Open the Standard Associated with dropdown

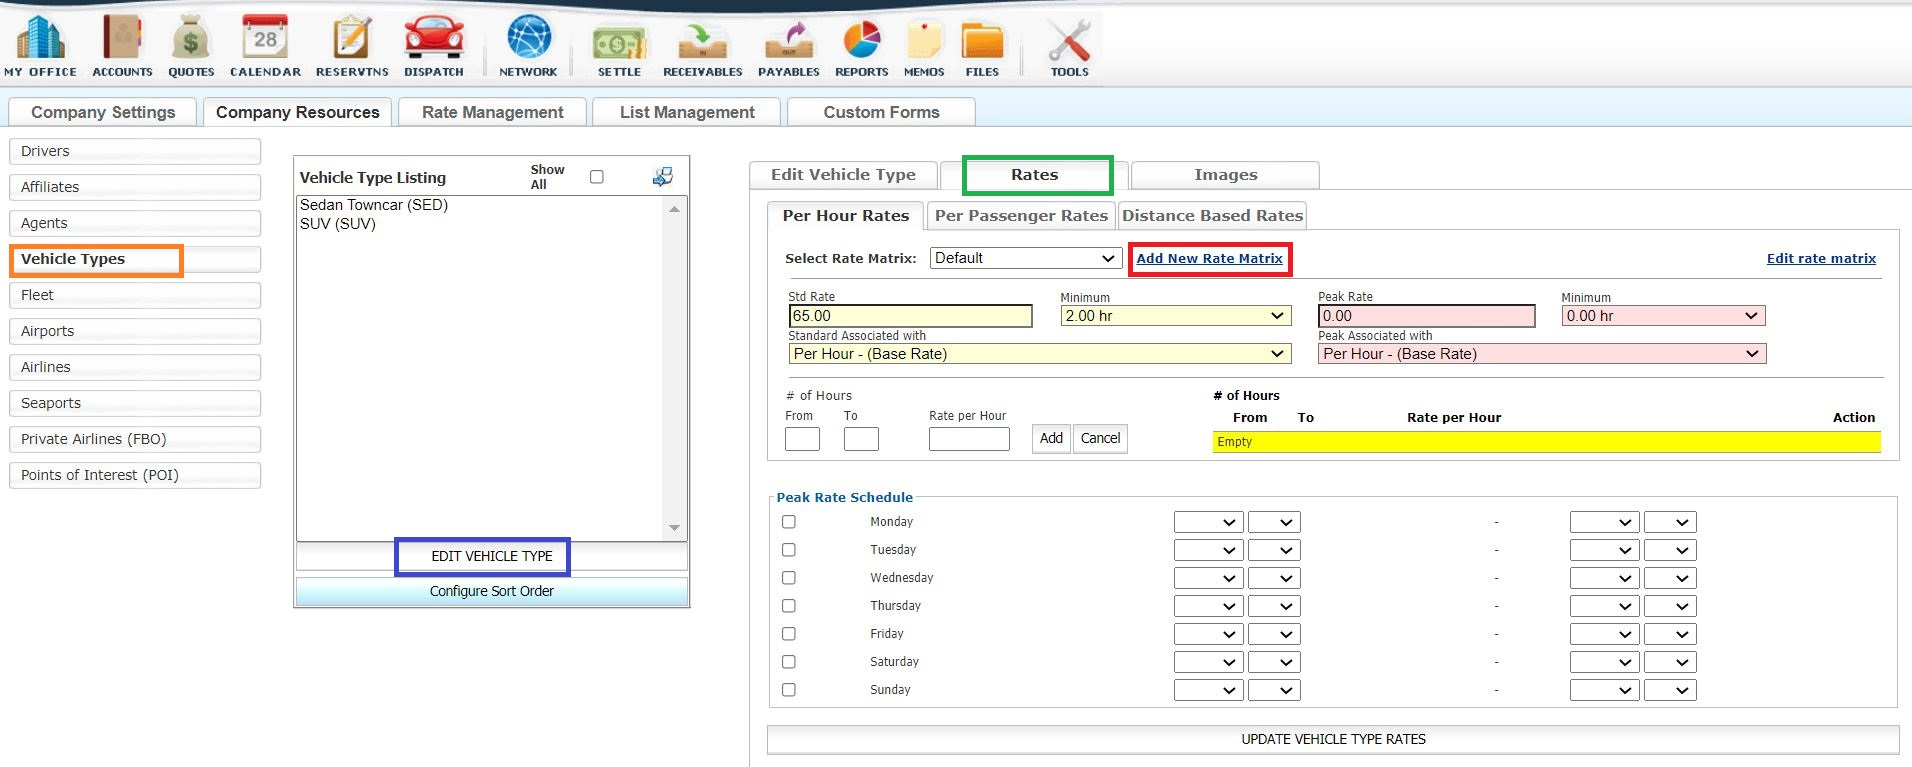click(1039, 354)
